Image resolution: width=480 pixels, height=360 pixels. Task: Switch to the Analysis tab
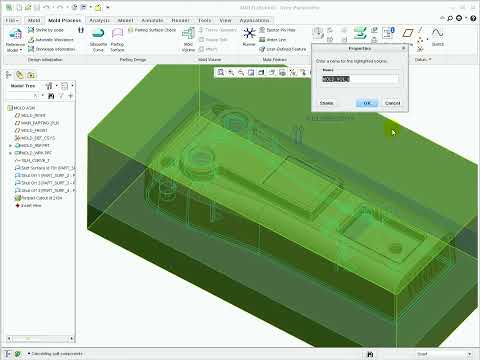99,20
